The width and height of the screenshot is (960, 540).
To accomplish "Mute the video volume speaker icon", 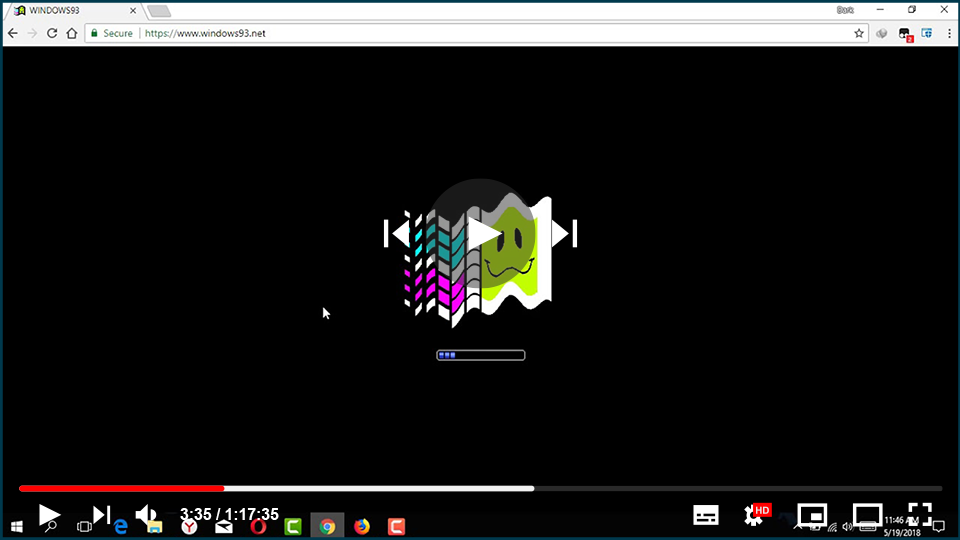I will [147, 515].
